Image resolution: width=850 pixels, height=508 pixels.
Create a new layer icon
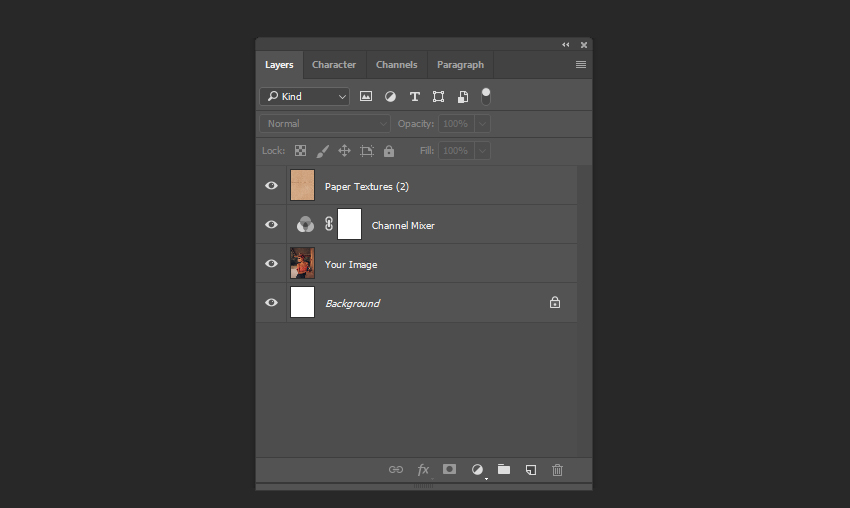click(x=531, y=470)
